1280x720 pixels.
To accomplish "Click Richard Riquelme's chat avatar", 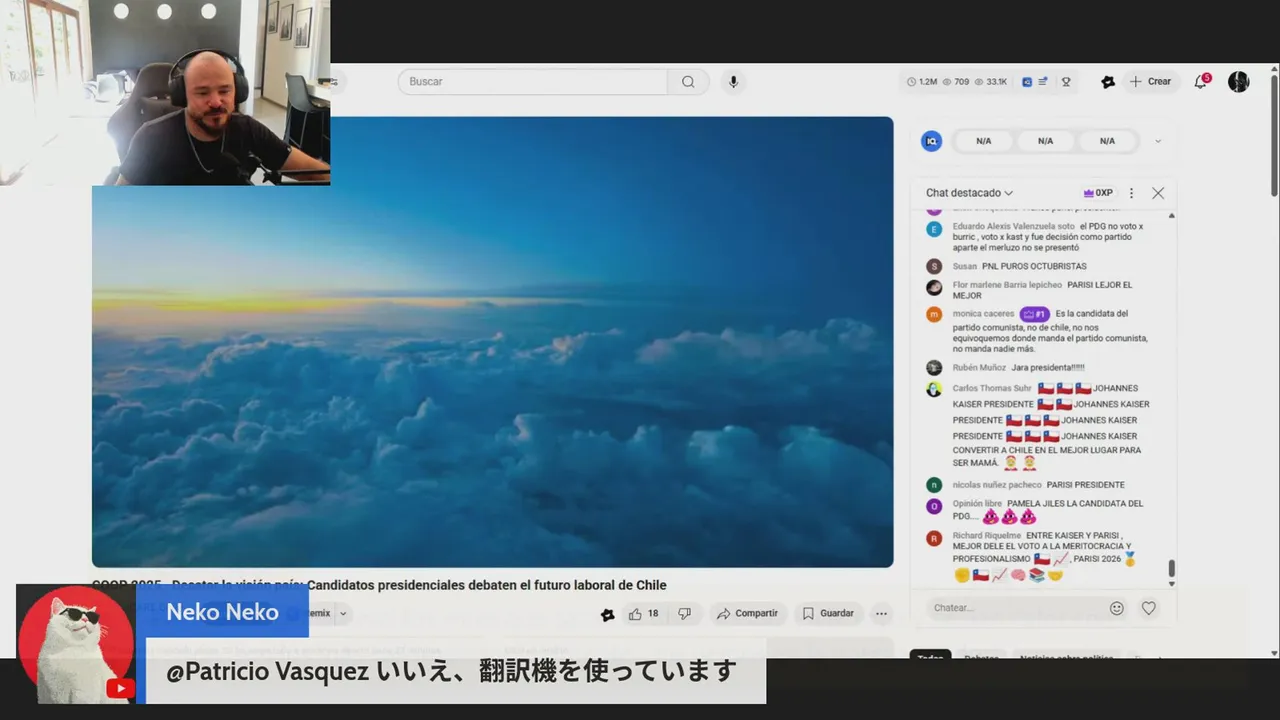I will pos(934,538).
